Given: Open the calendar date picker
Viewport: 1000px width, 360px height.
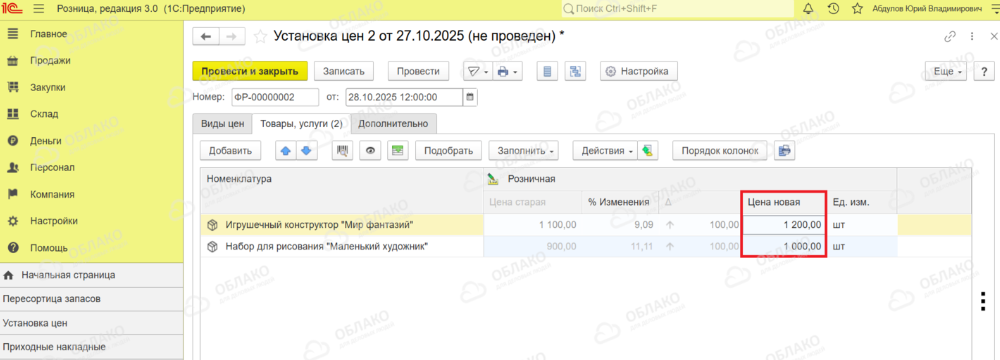Looking at the screenshot, I should (x=471, y=97).
